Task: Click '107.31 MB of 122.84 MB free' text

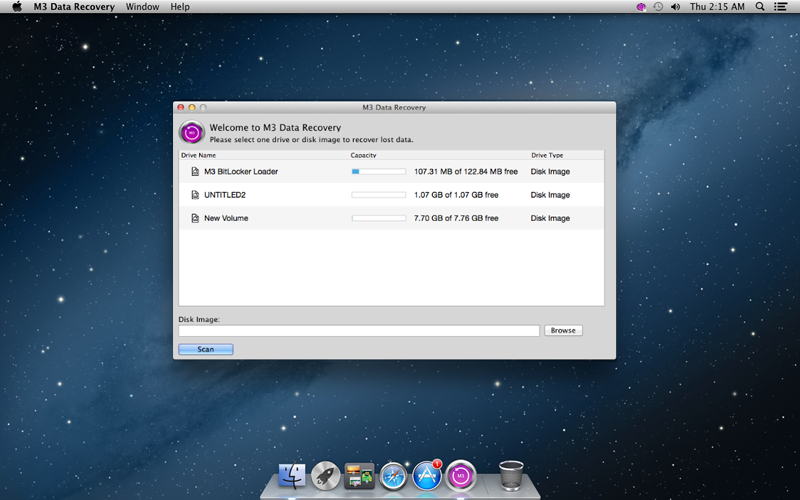Action: 466,171
